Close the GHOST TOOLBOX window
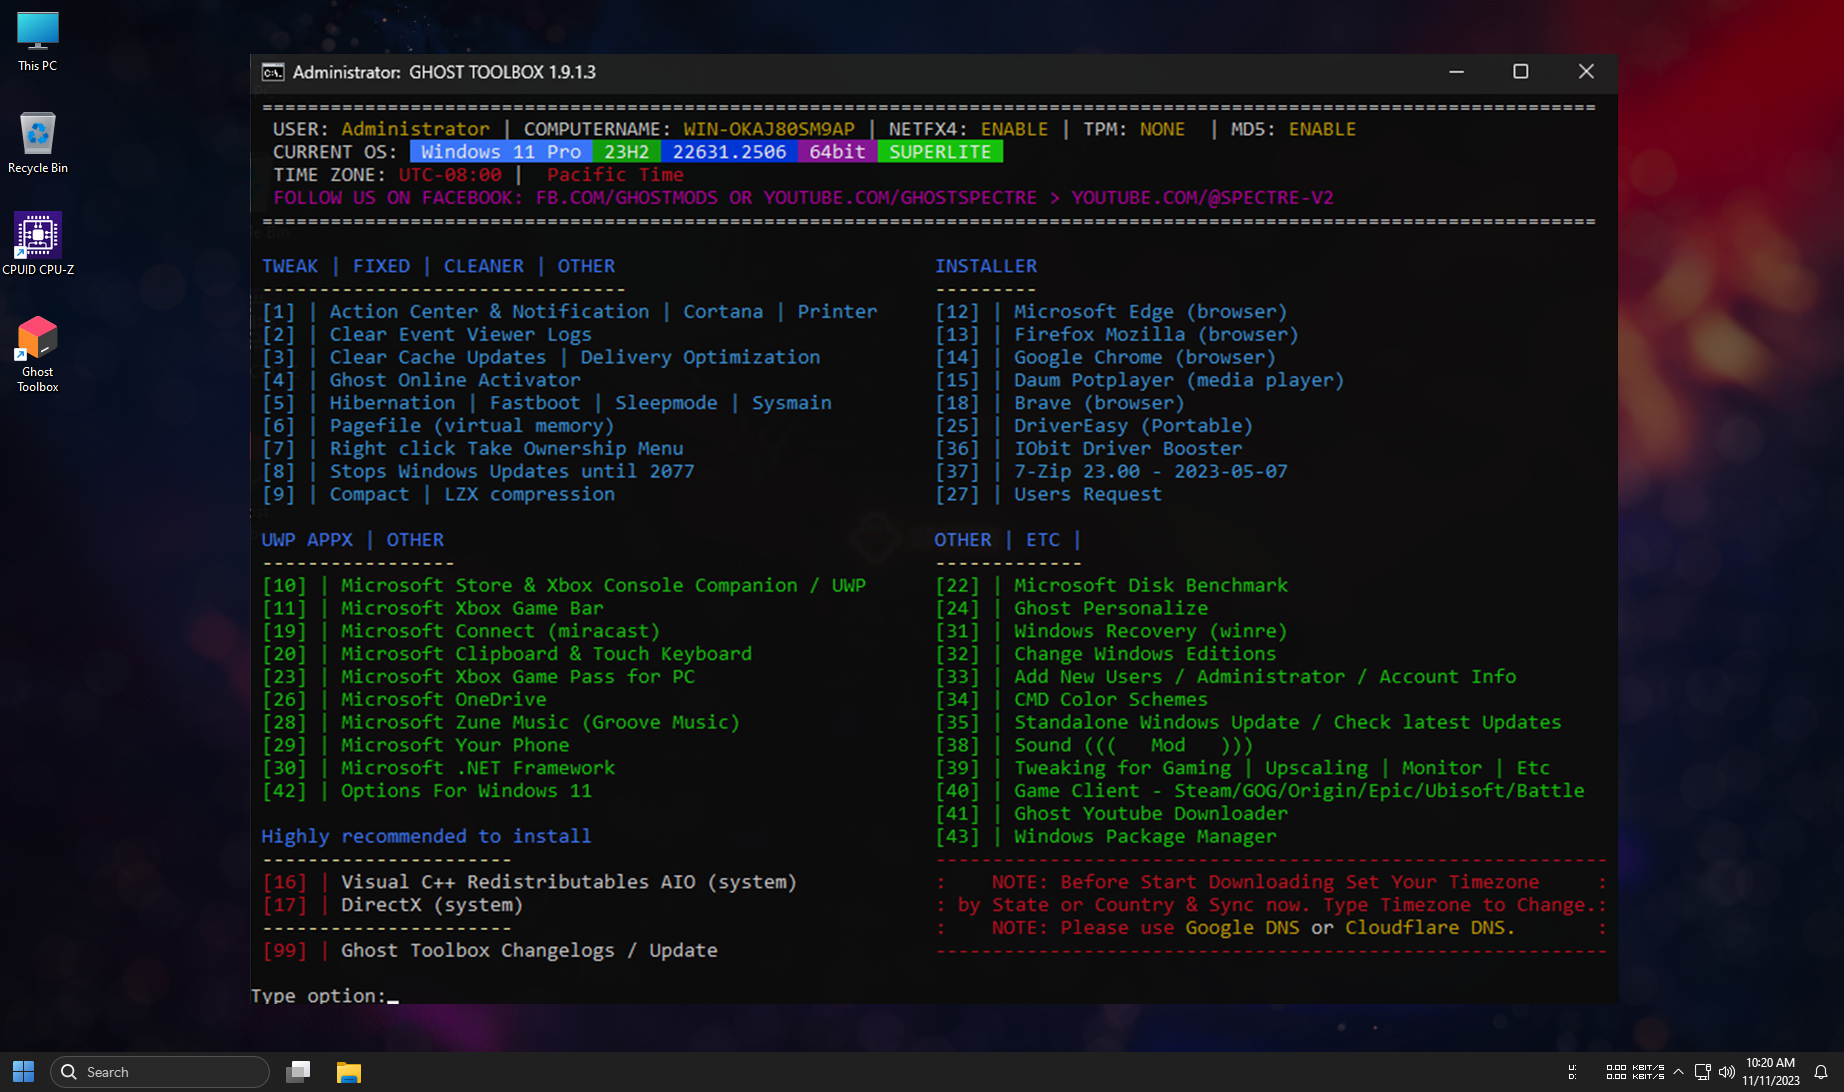 1586,71
